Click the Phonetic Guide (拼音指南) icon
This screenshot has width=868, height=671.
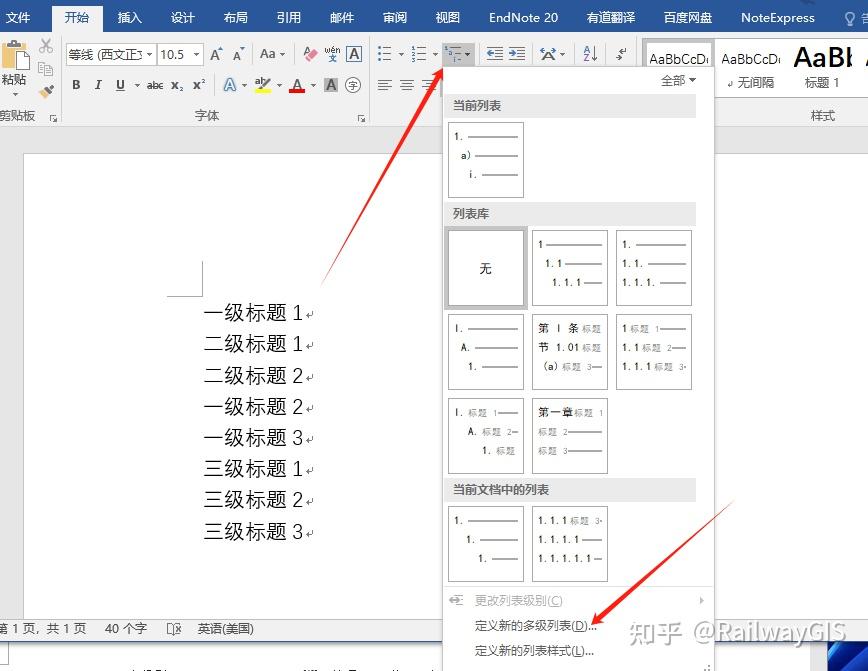tap(334, 55)
